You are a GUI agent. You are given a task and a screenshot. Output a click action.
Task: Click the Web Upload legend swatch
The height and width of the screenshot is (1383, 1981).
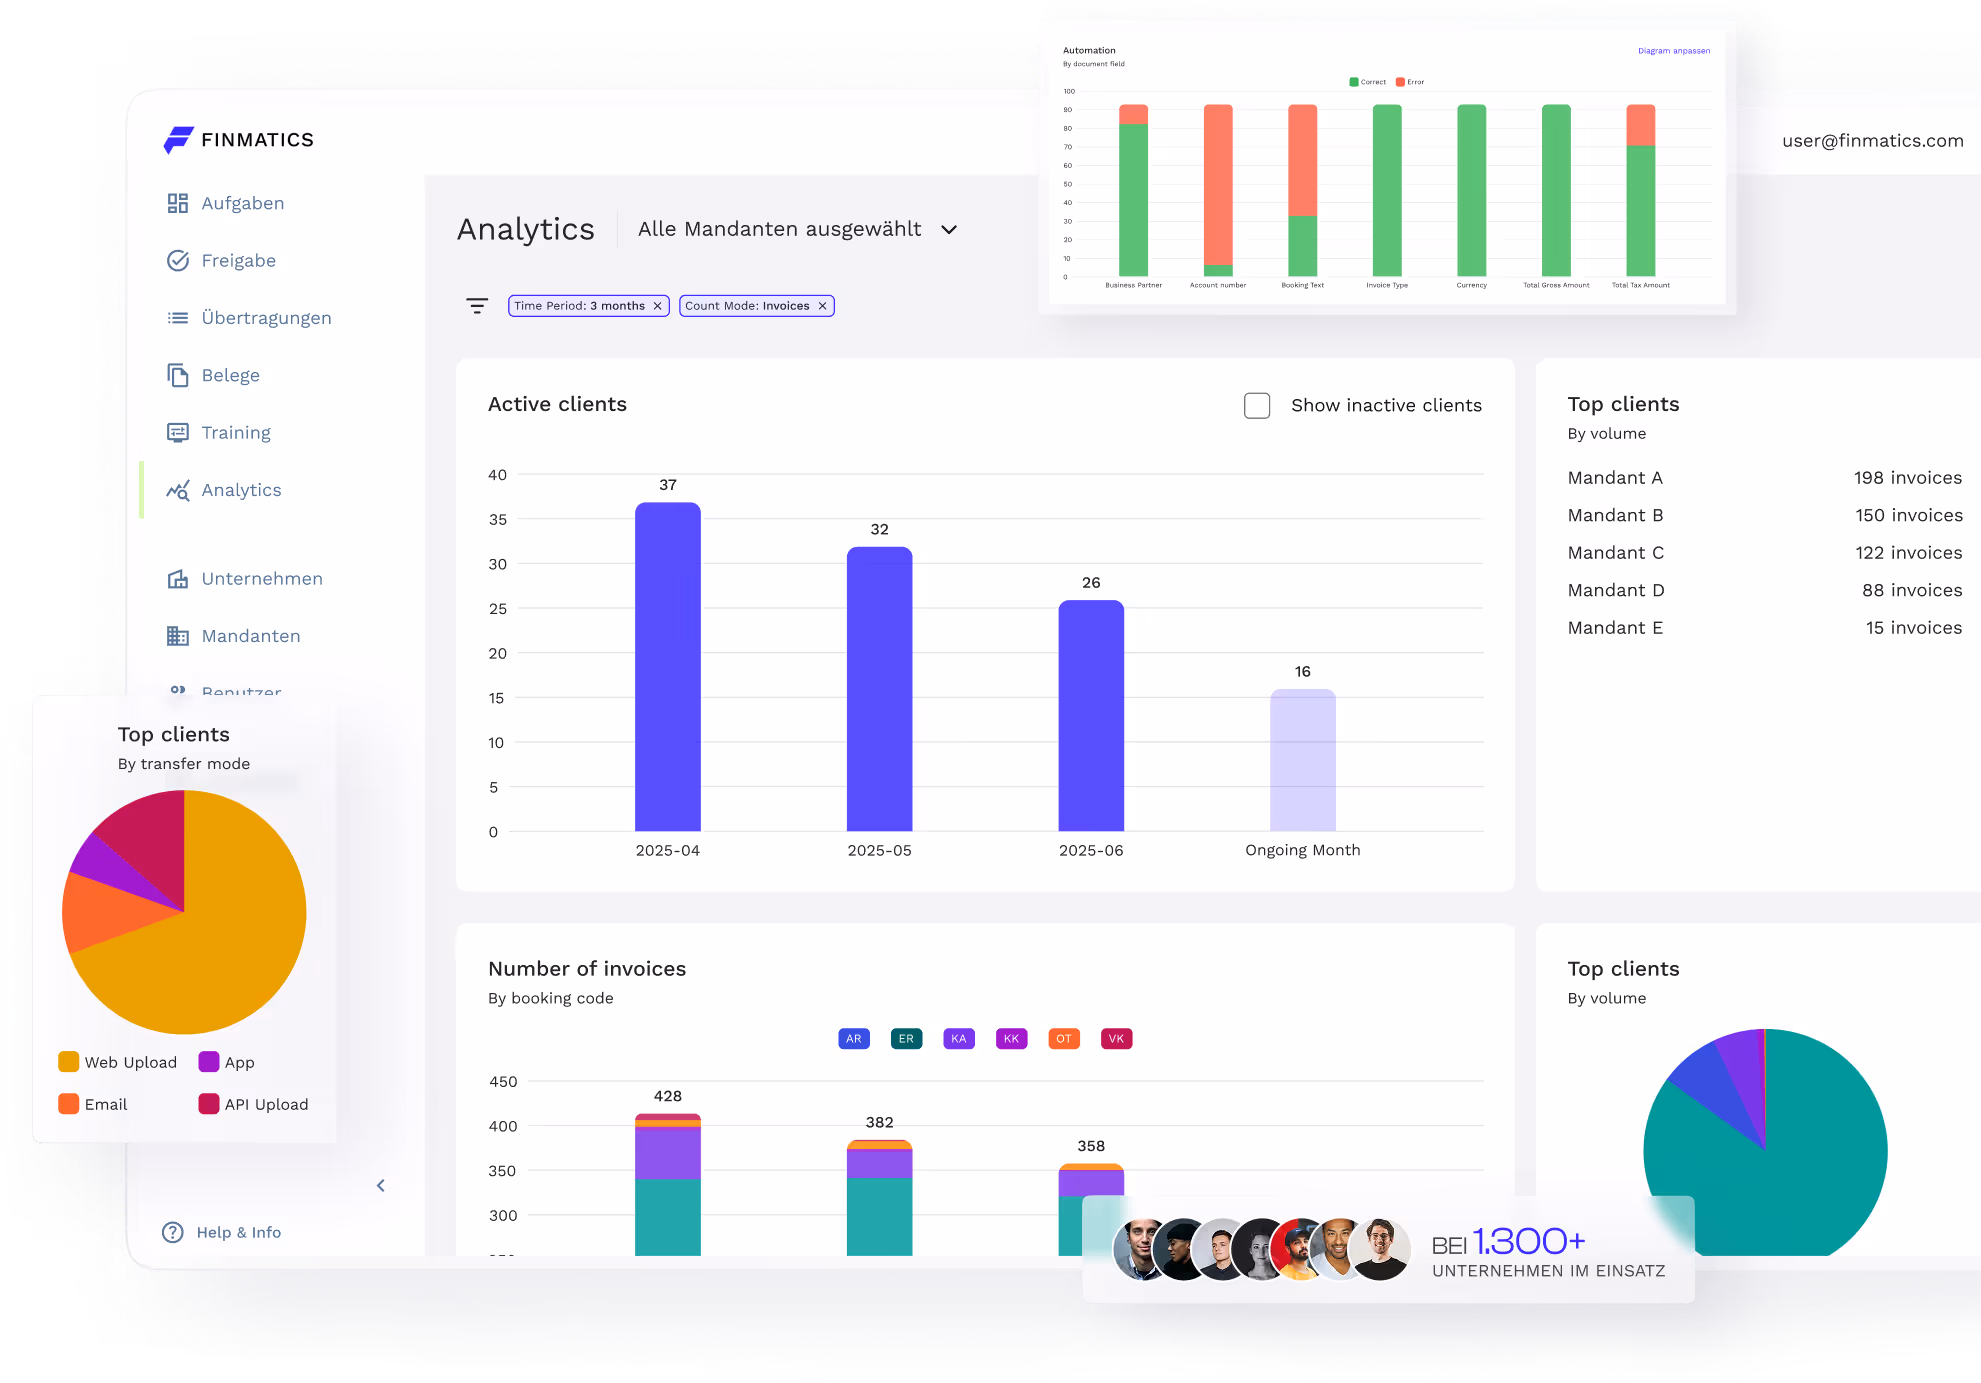pos(69,1062)
